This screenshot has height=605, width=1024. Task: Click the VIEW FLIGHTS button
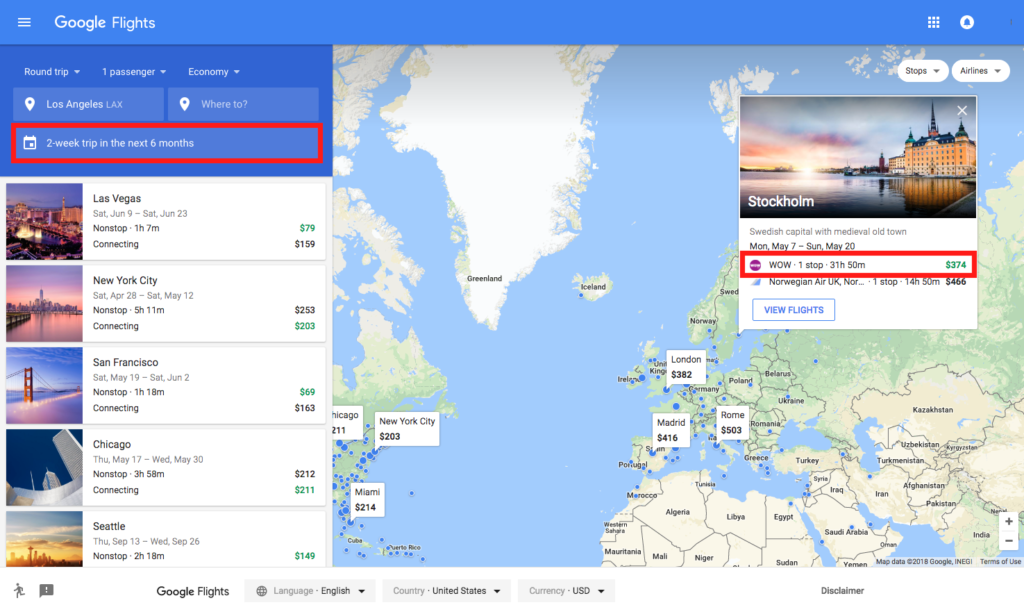pos(793,310)
